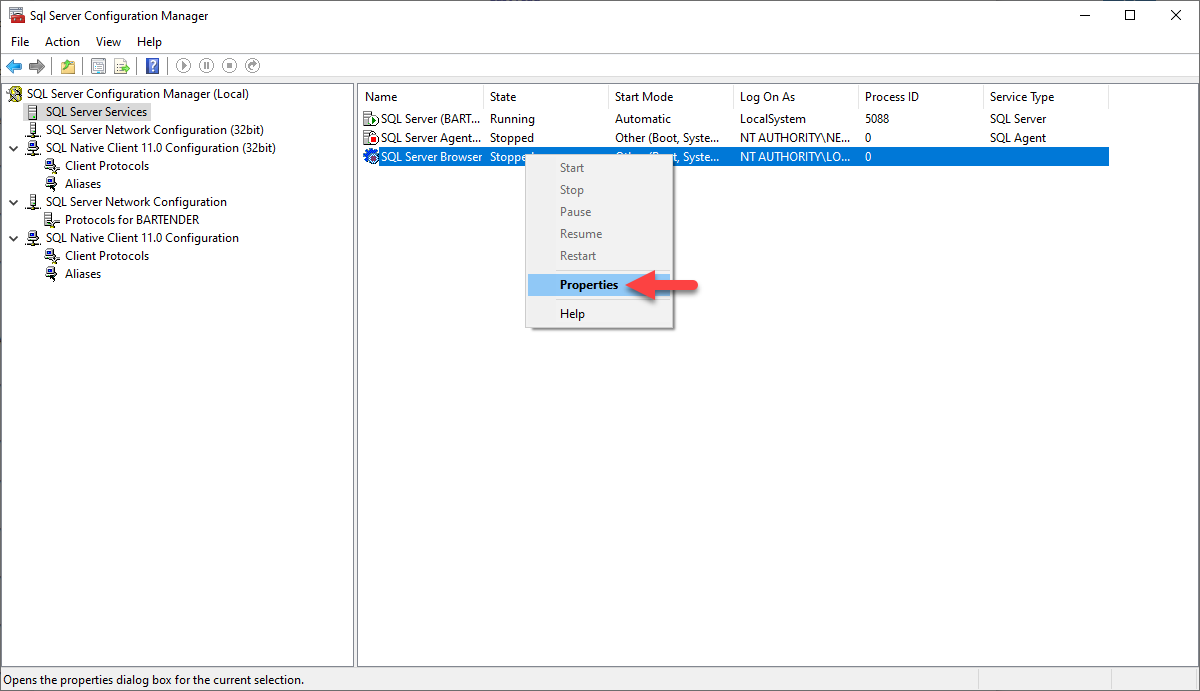Viewport: 1200px width, 691px height.
Task: Click the blue Help question mark icon
Action: pyautogui.click(x=152, y=66)
